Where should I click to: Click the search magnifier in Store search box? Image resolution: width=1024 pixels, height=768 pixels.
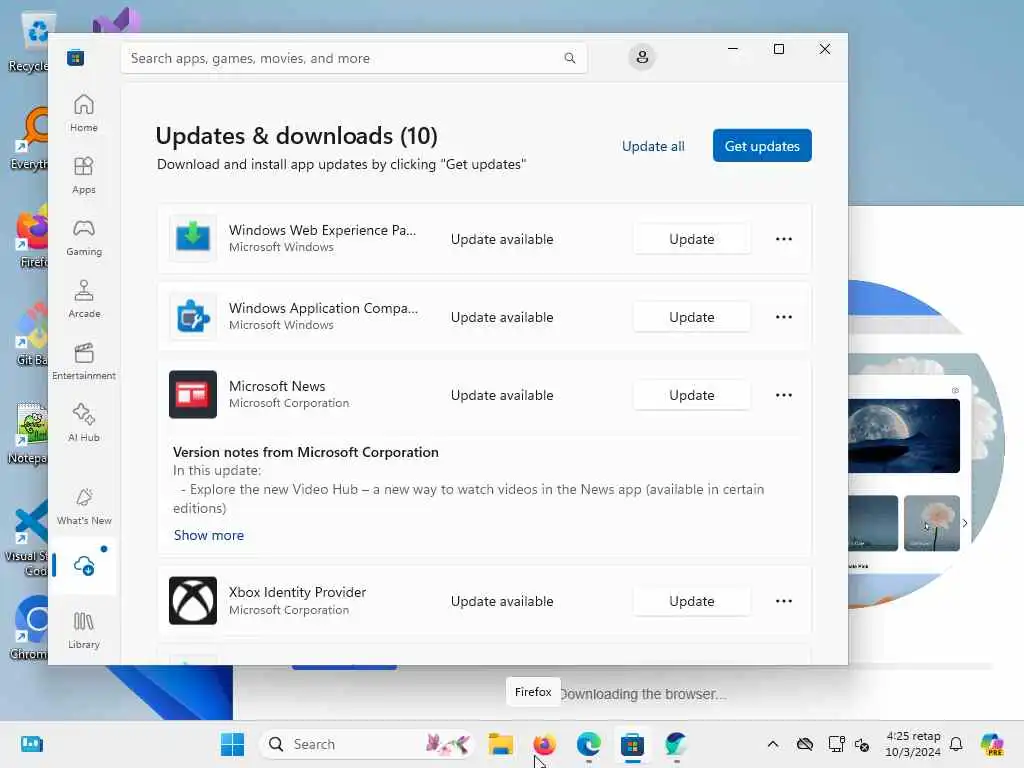pos(569,58)
